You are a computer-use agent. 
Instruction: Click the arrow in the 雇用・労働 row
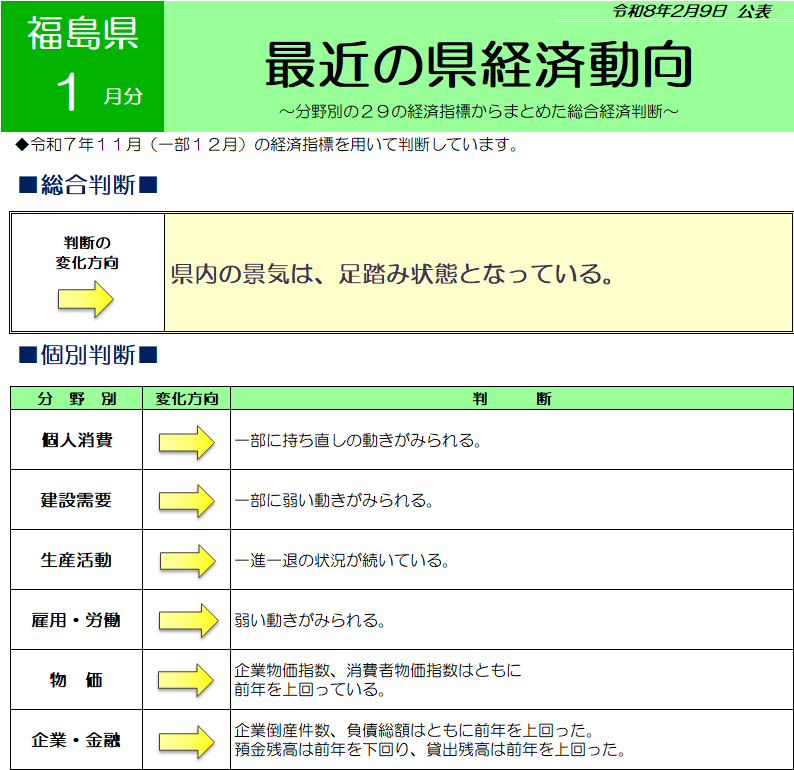point(187,620)
